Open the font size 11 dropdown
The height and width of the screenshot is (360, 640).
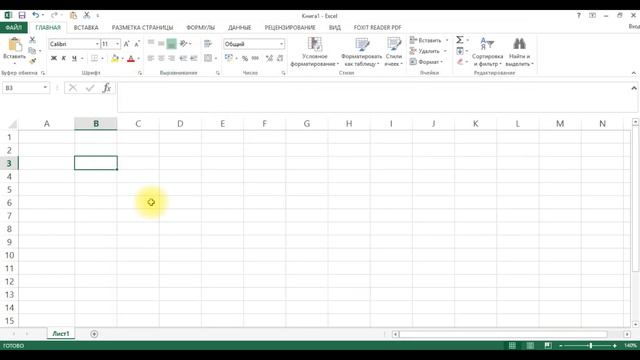pyautogui.click(x=118, y=44)
